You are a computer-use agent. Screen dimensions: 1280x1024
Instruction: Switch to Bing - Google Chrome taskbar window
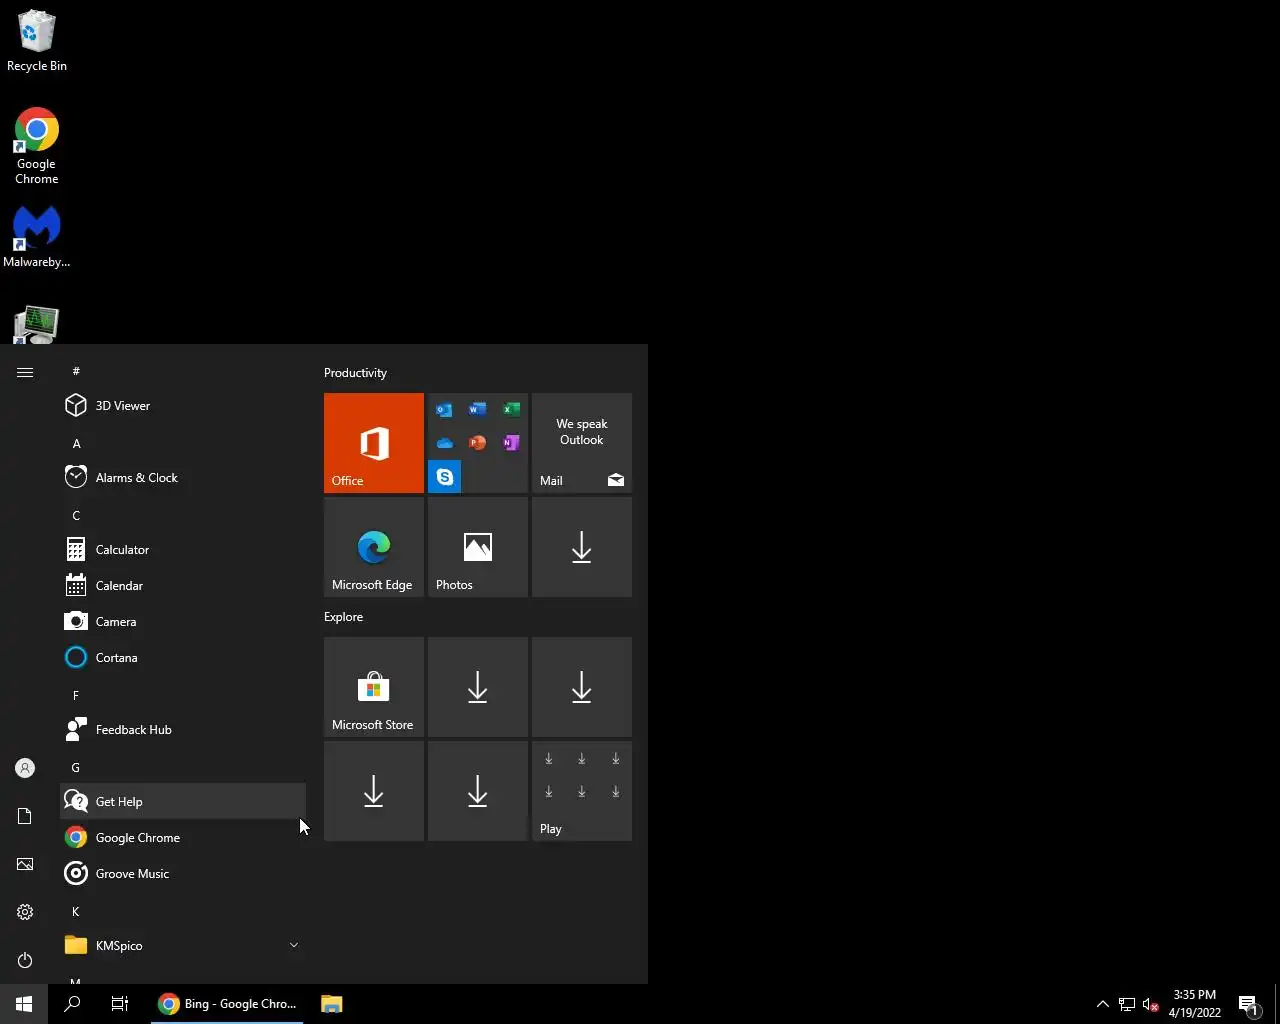pyautogui.click(x=228, y=1004)
